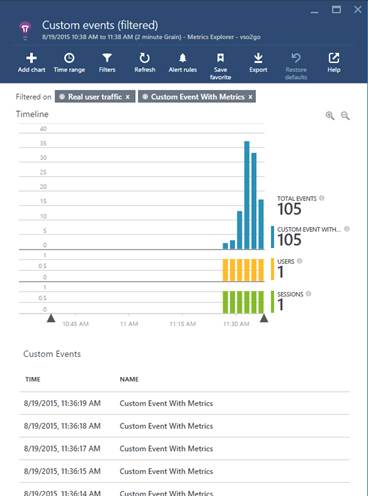Click info icon next to Total Events
The width and height of the screenshot is (368, 496).
[x=322, y=198]
